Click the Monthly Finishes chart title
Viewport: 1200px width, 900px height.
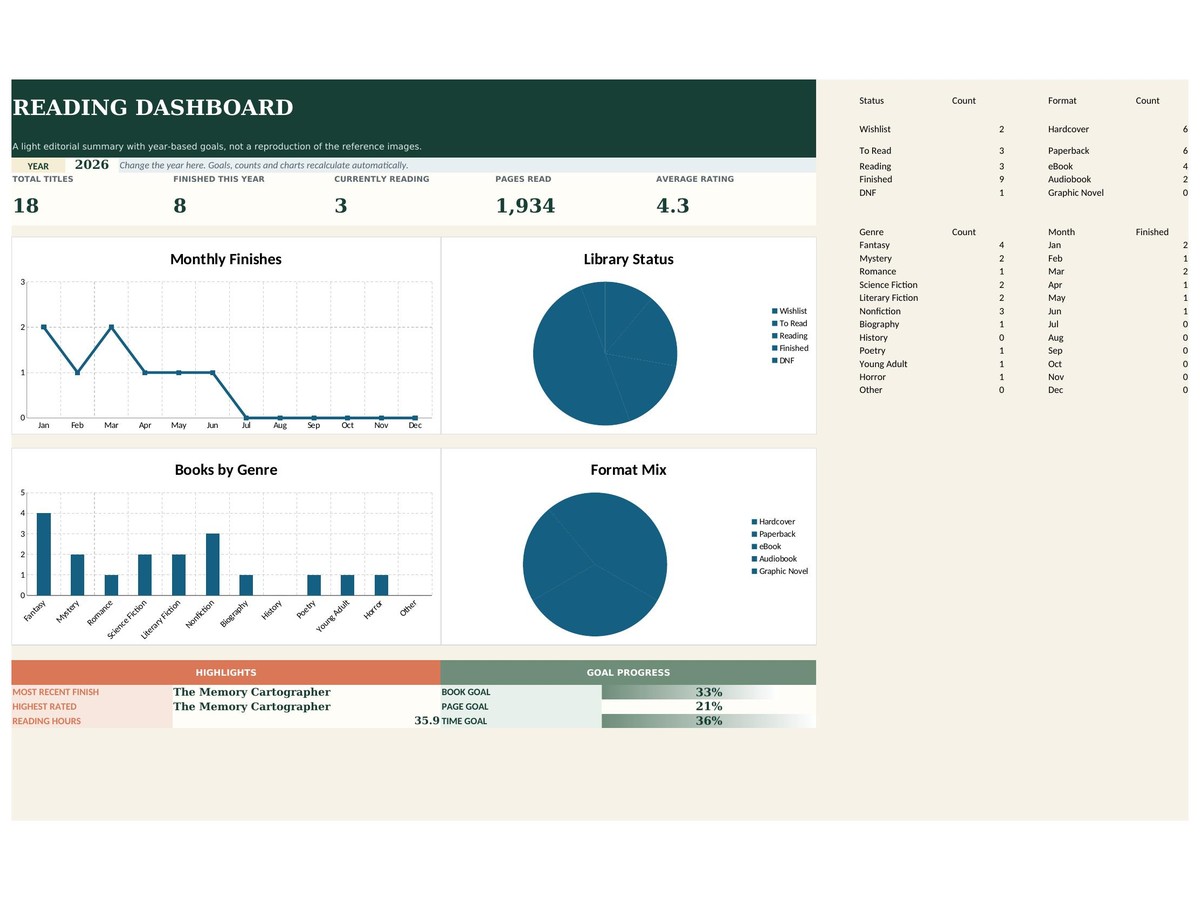(x=226, y=259)
